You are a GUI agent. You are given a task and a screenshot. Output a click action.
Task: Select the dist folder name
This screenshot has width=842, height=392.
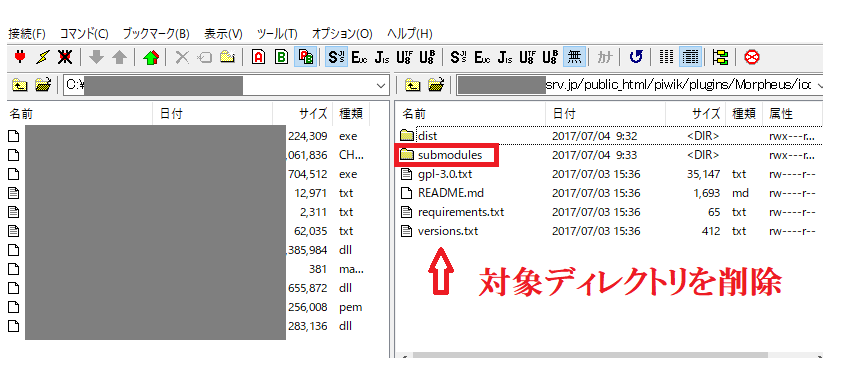coord(427,136)
